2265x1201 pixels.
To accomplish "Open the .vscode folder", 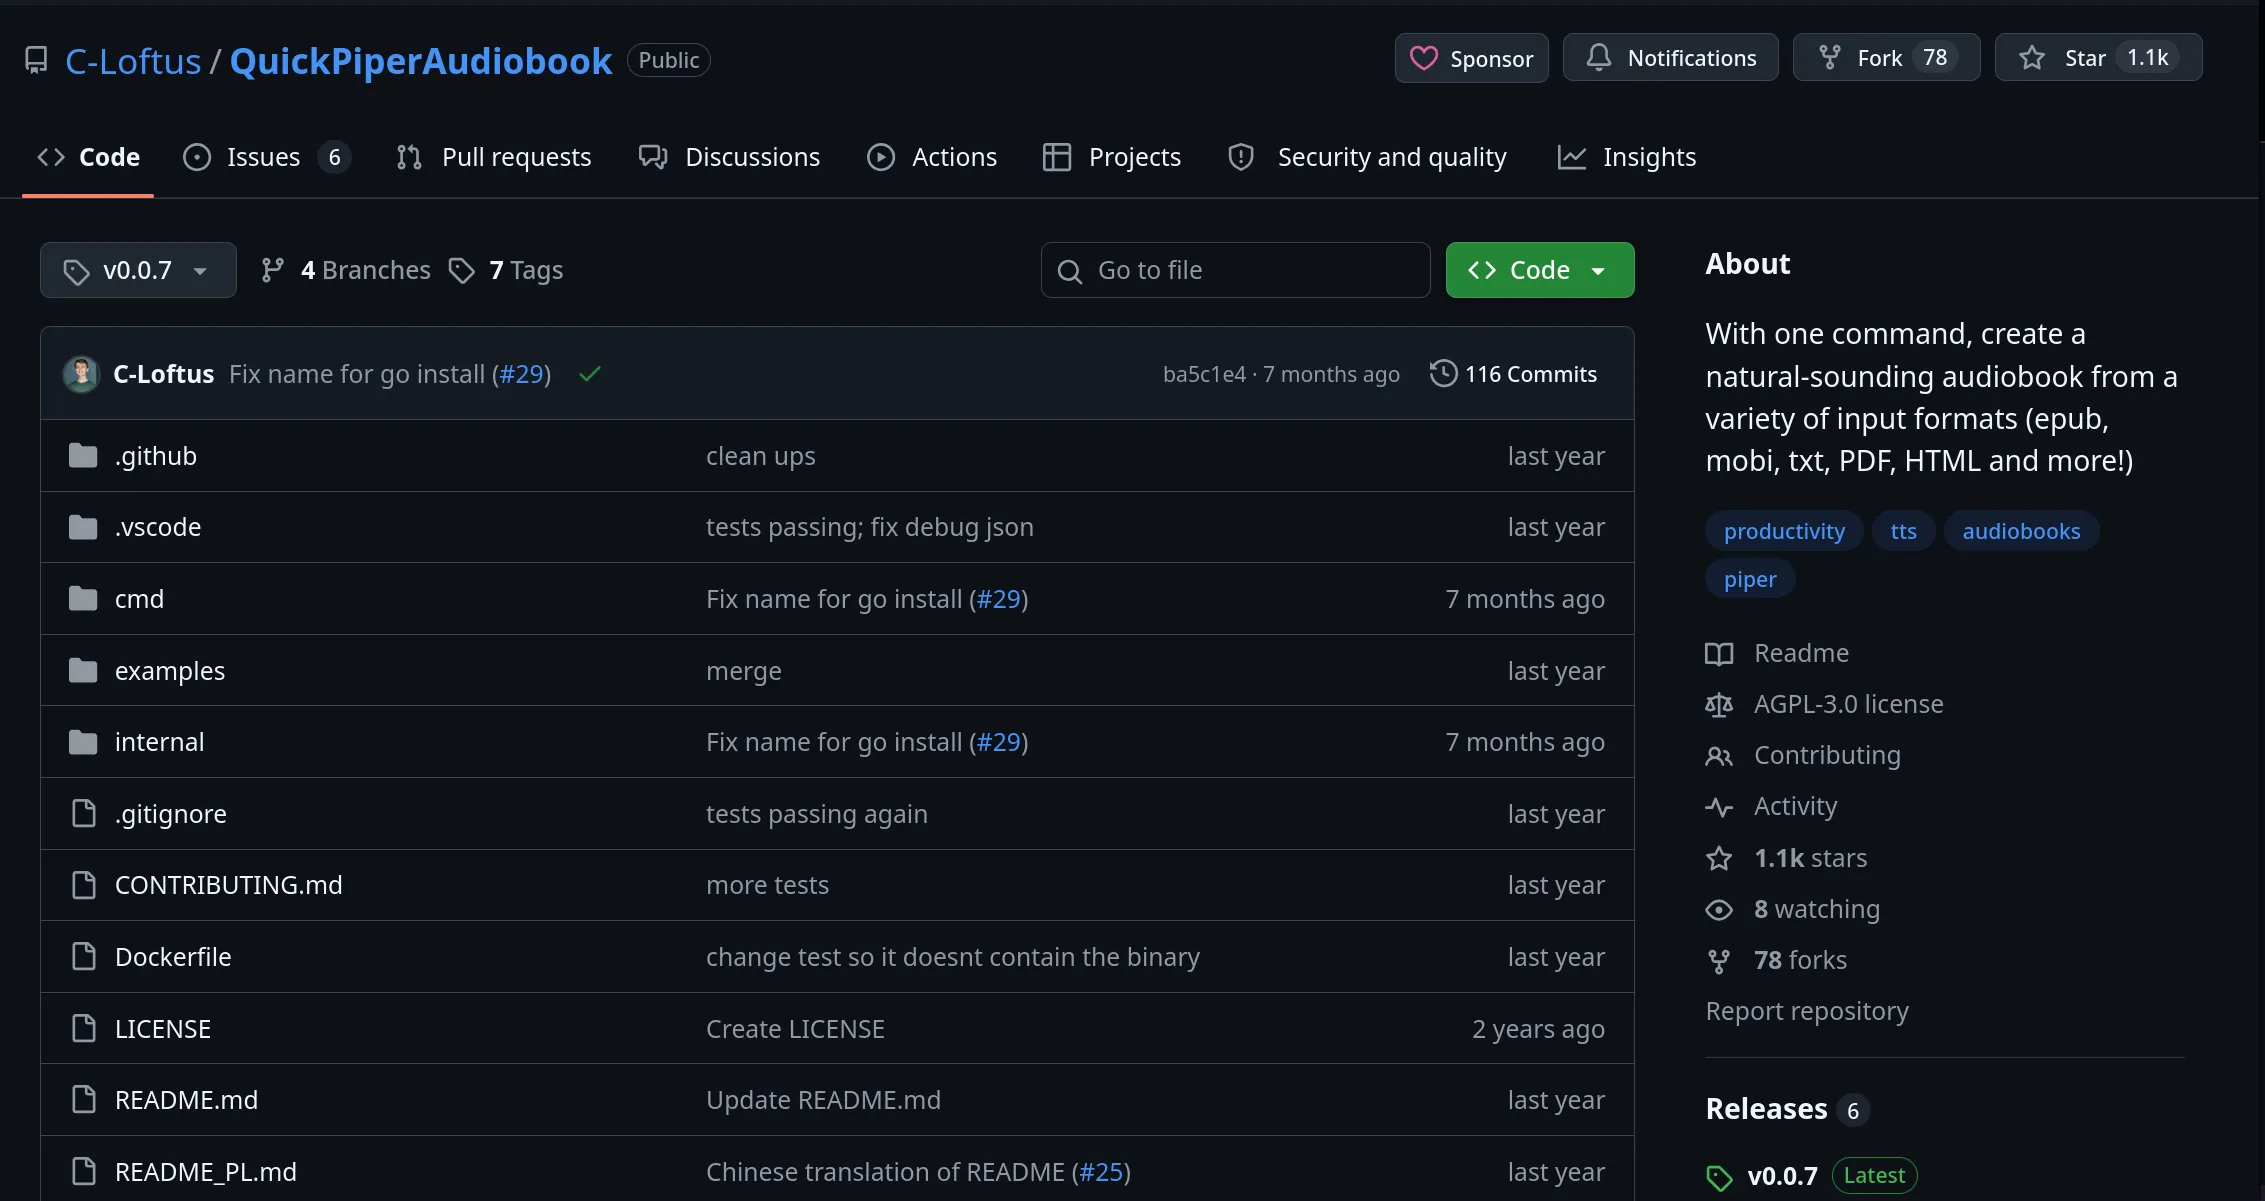I will pyautogui.click(x=158, y=527).
